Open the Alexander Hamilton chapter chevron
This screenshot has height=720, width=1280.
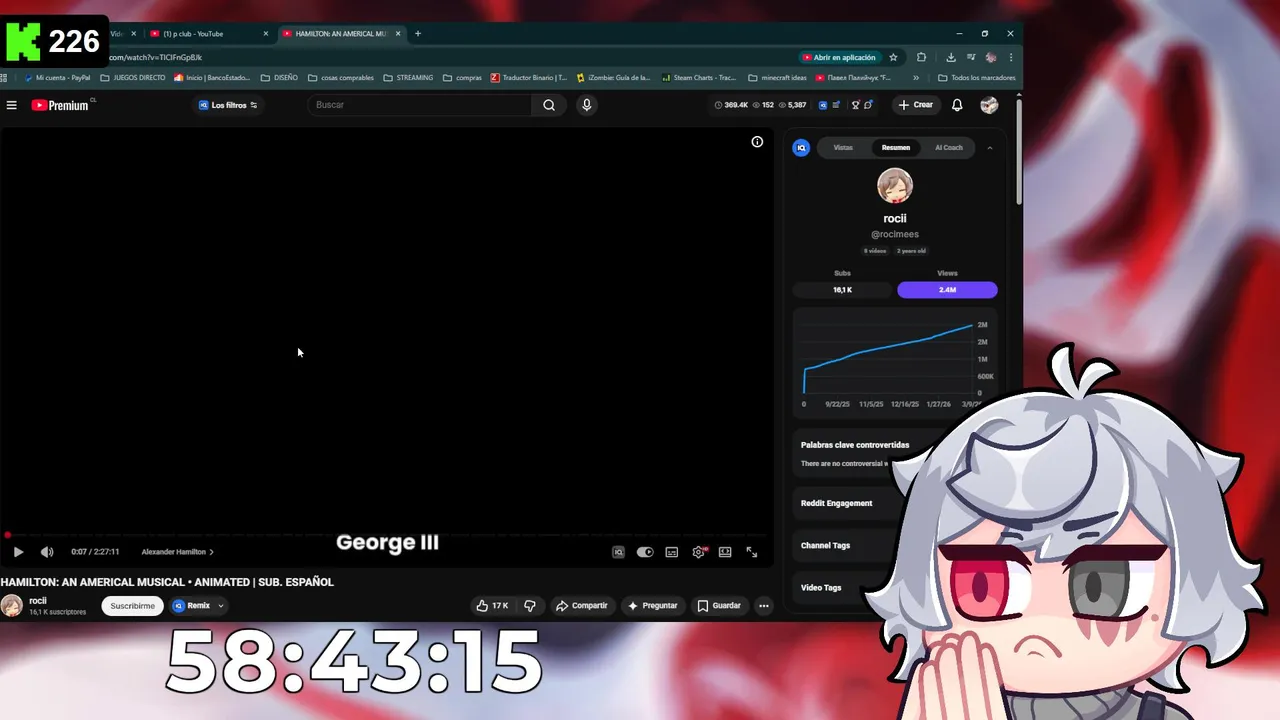tap(211, 552)
